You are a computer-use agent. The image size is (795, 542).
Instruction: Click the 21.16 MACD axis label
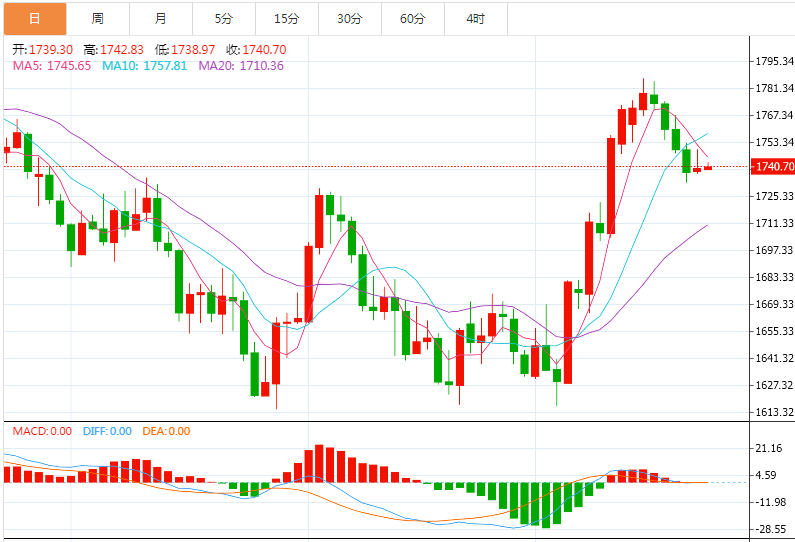pos(769,448)
